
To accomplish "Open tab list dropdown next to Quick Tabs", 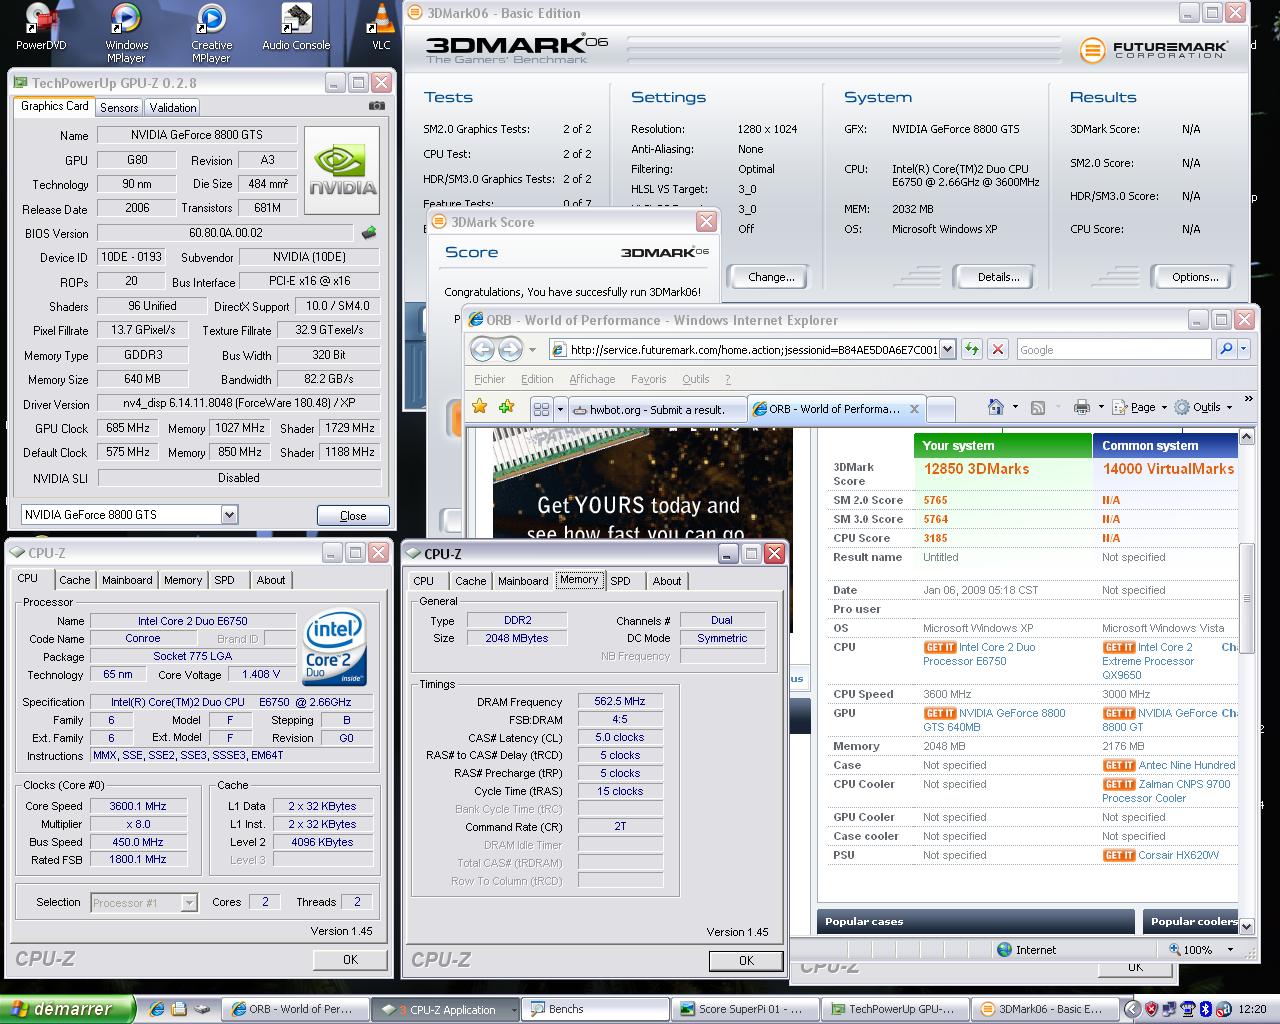I will (x=560, y=408).
